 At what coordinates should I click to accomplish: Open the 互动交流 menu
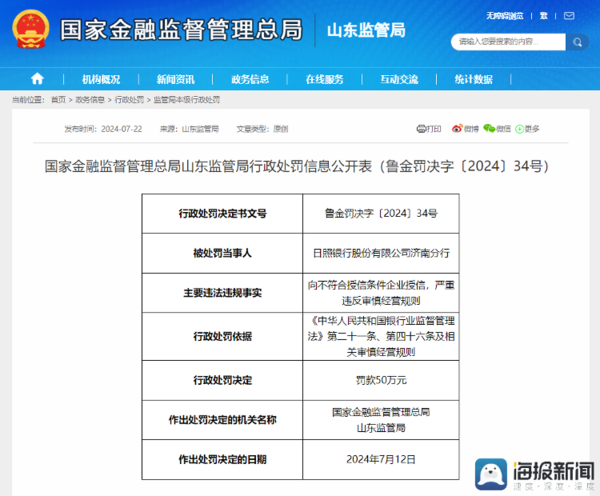point(399,79)
